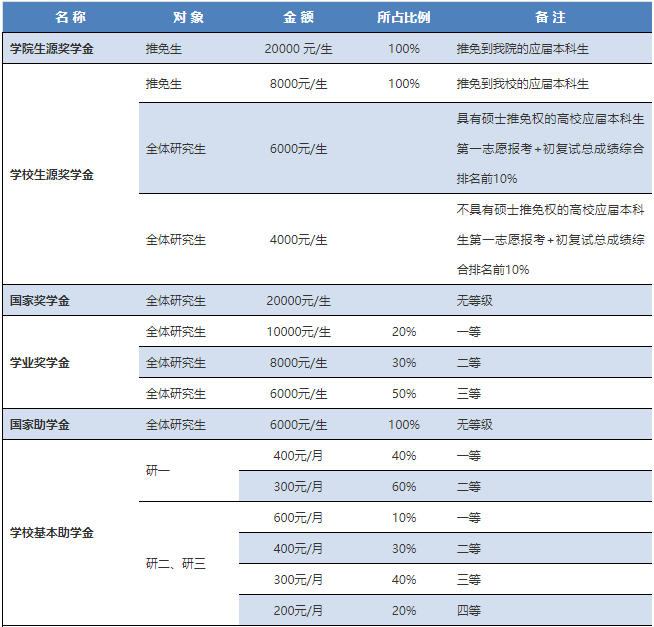Image resolution: width=654 pixels, height=627 pixels.
Task: Click 100% in the 学院生源奖学金 row
Action: click(404, 49)
